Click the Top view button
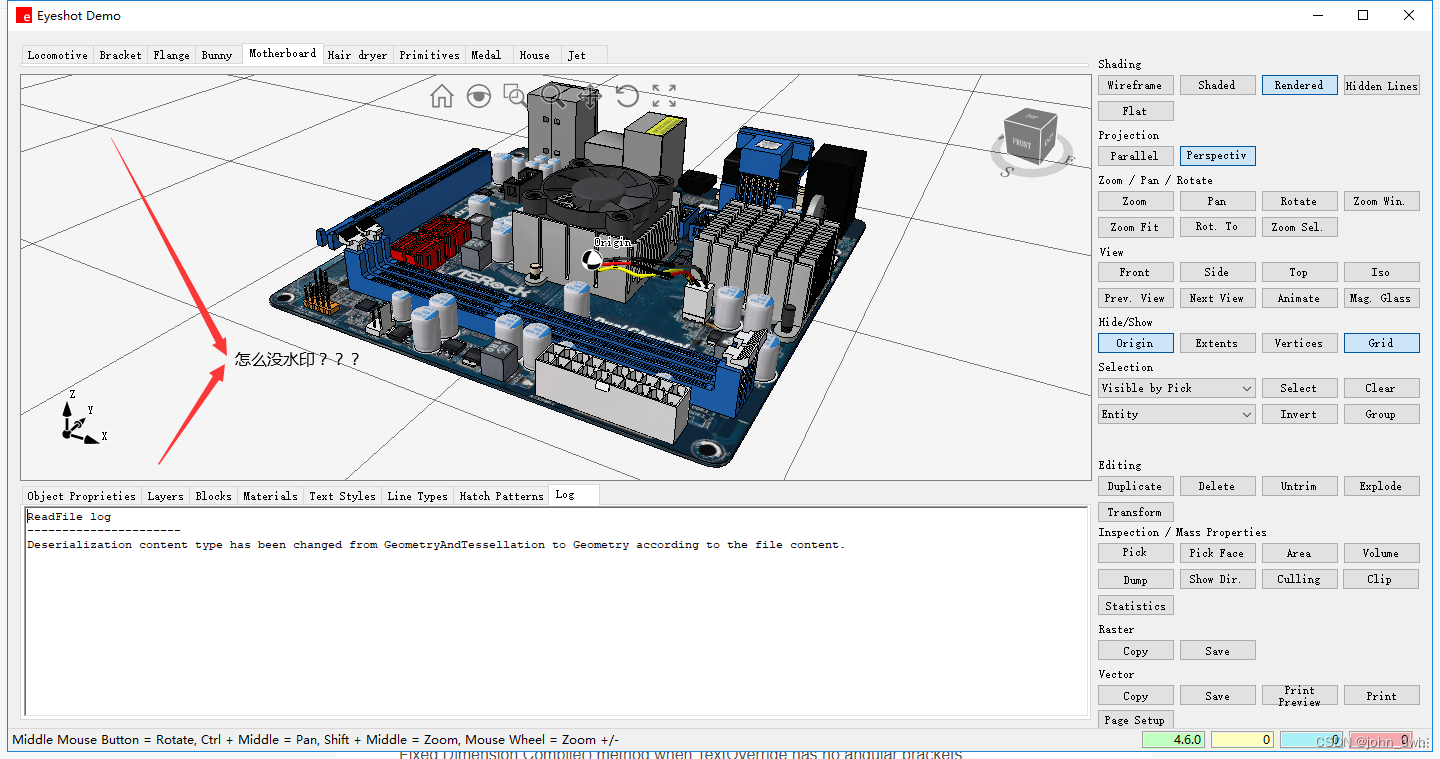Viewport: 1440px width, 759px height. point(1299,272)
